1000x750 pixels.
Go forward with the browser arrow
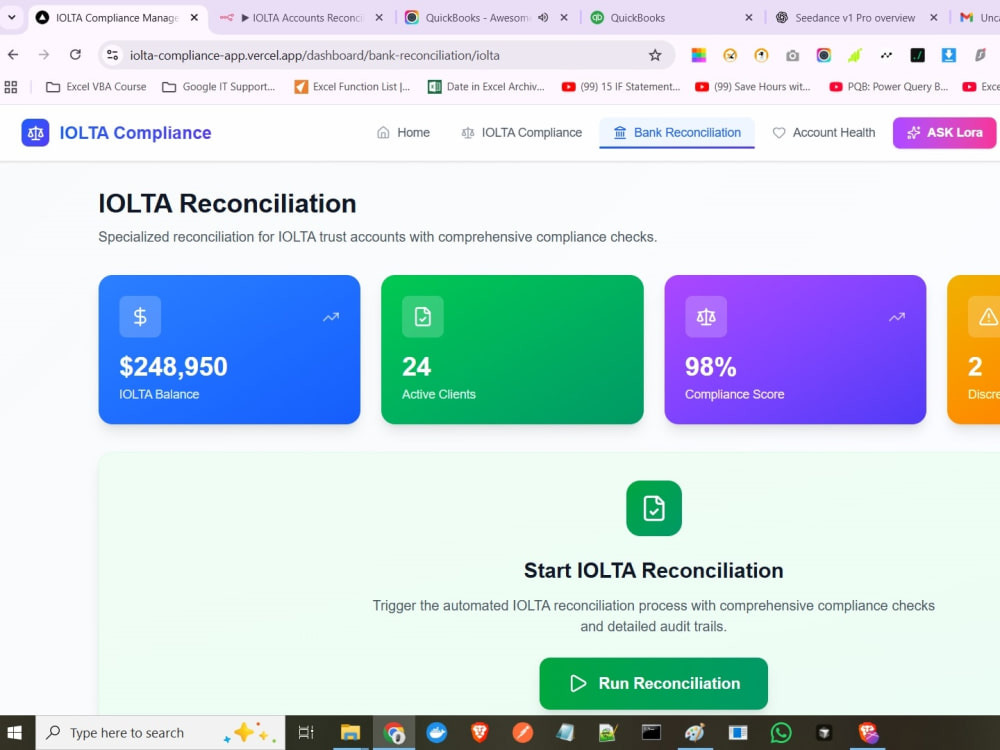point(43,55)
